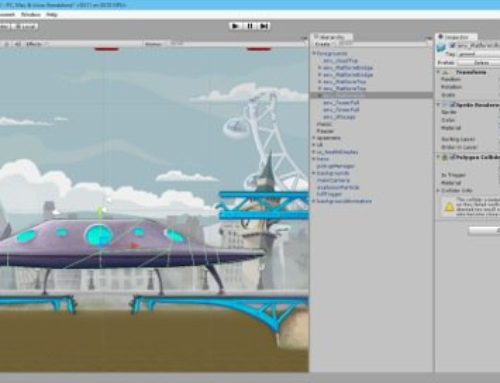Viewport: 500px width, 383px height.
Task: Click the prefab Select button
Action: coord(480,63)
